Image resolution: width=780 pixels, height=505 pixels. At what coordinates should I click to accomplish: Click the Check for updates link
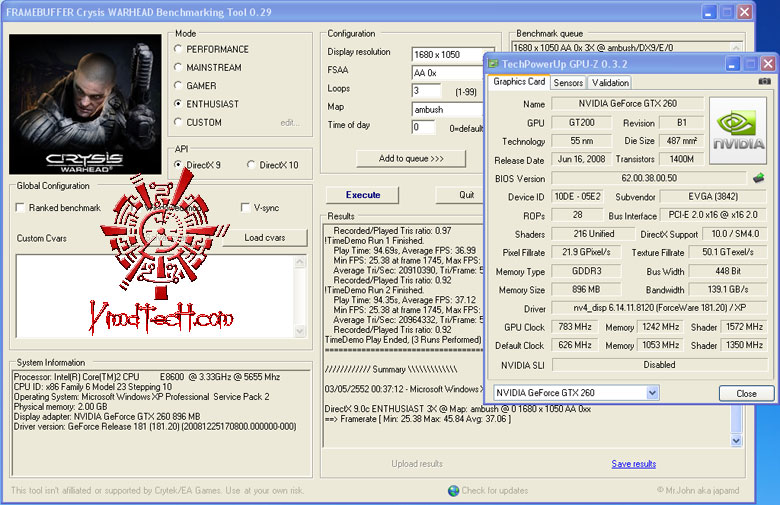click(x=494, y=491)
